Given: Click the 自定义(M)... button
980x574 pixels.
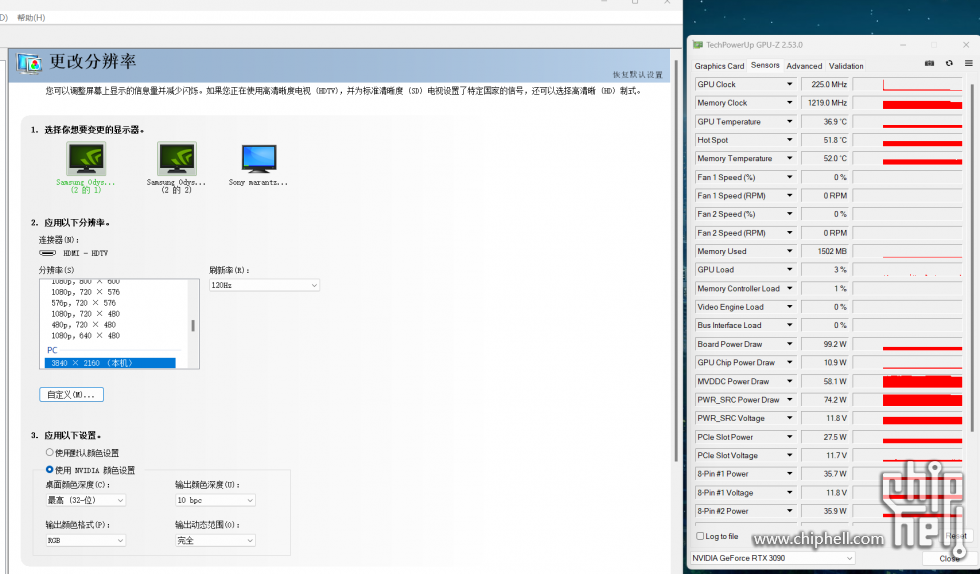Looking at the screenshot, I should pos(71,395).
